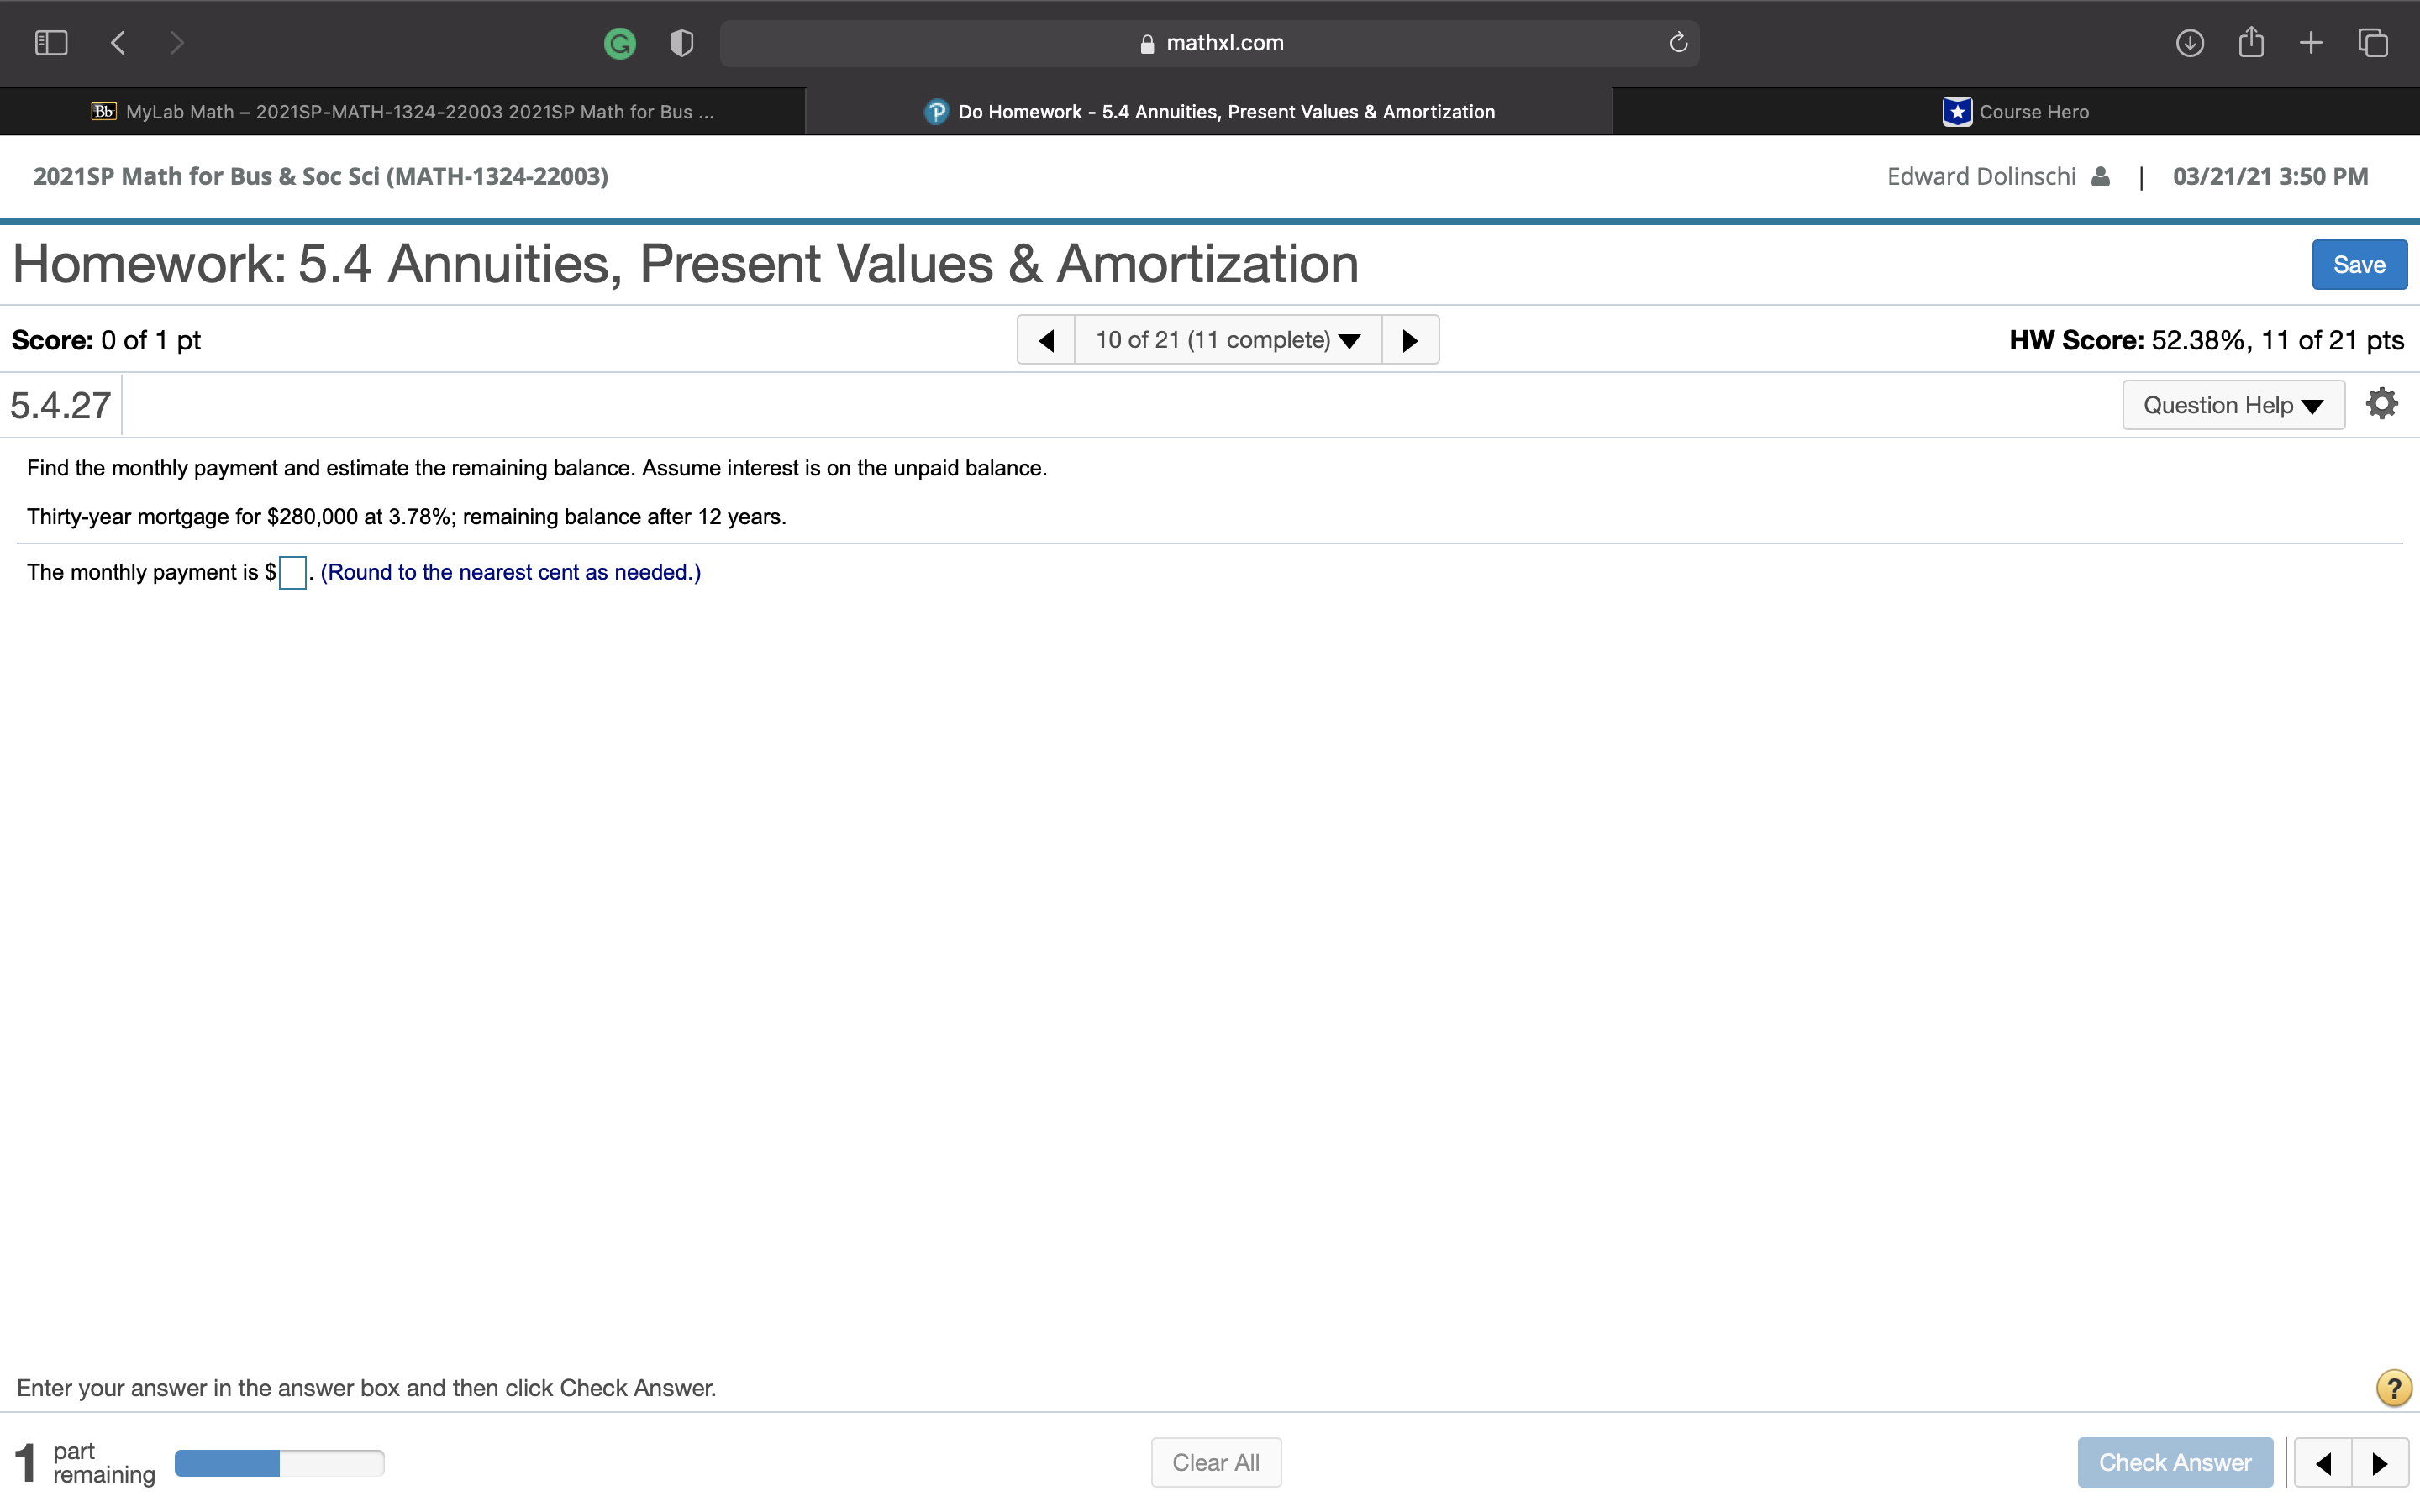
Task: Click the Safari sidebar toggle icon
Action: click(x=51, y=43)
